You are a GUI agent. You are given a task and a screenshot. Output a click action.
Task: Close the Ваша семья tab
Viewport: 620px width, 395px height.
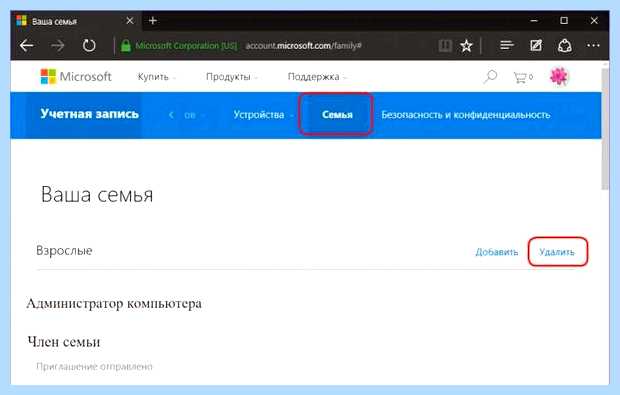[129, 21]
